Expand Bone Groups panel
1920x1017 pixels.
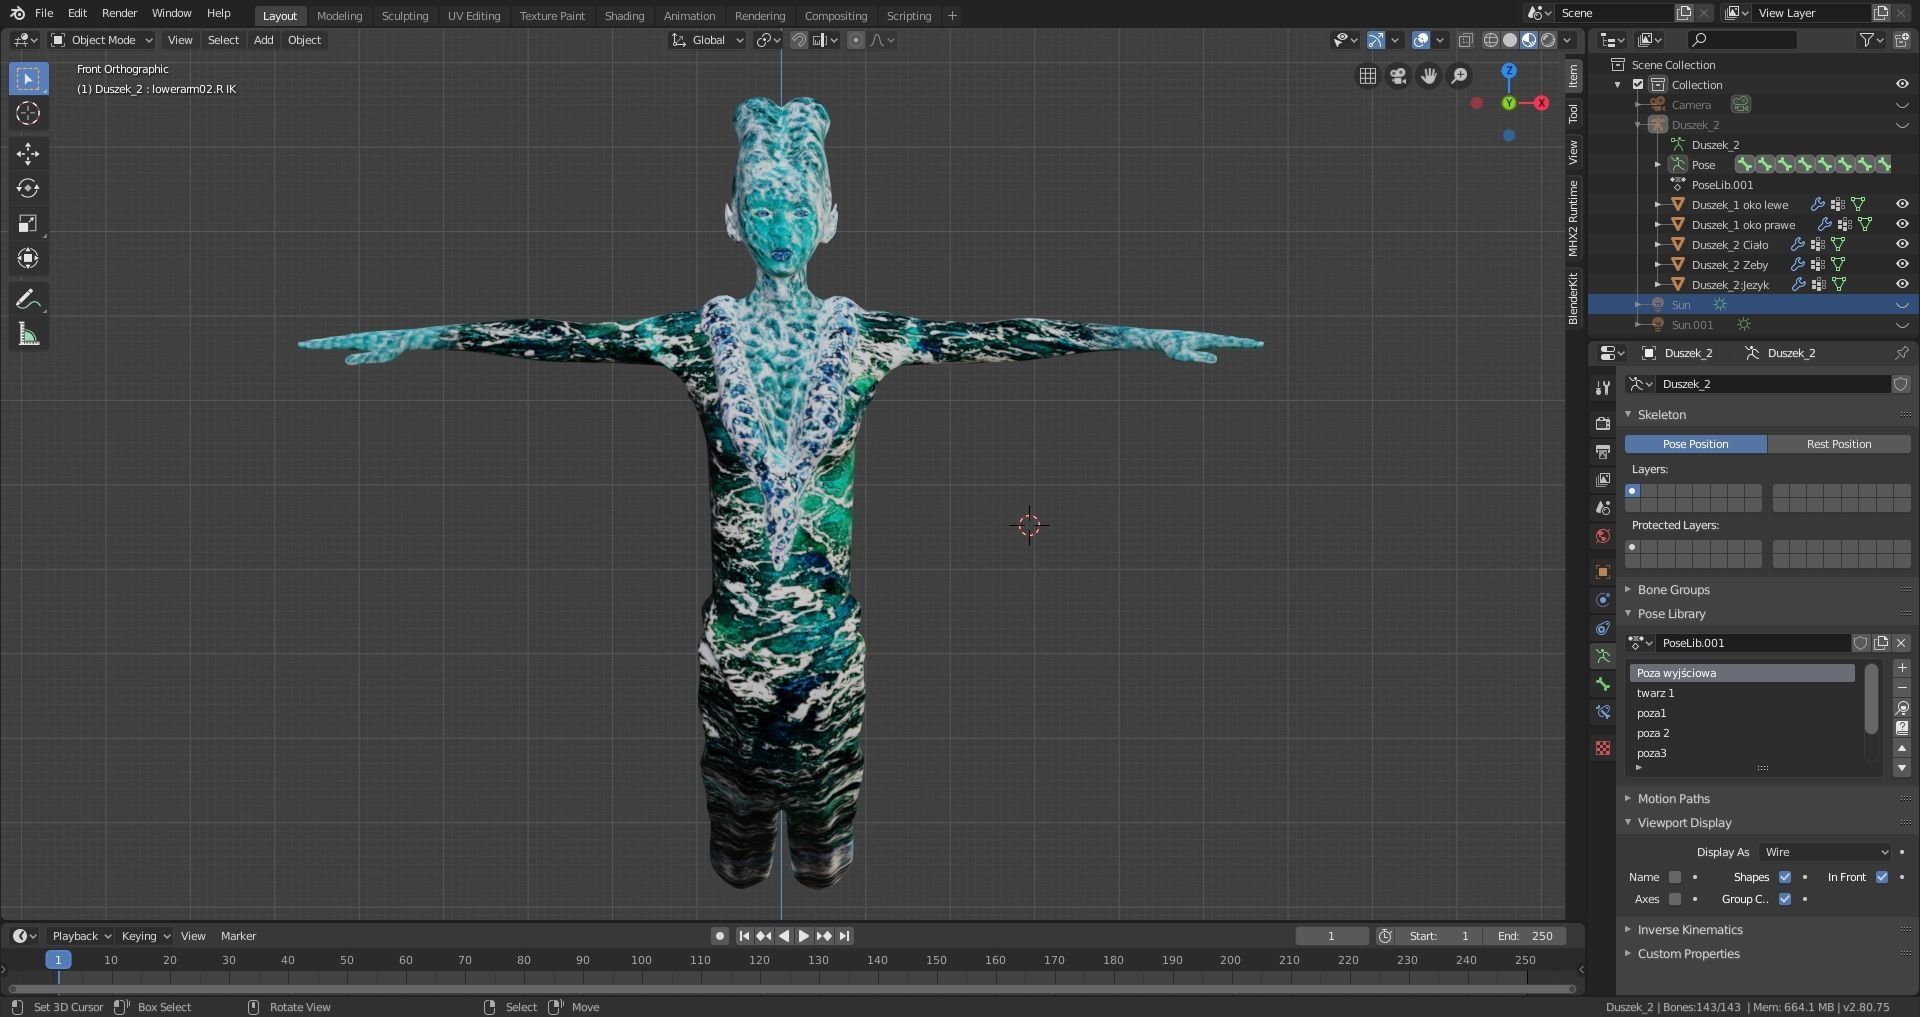1673,590
